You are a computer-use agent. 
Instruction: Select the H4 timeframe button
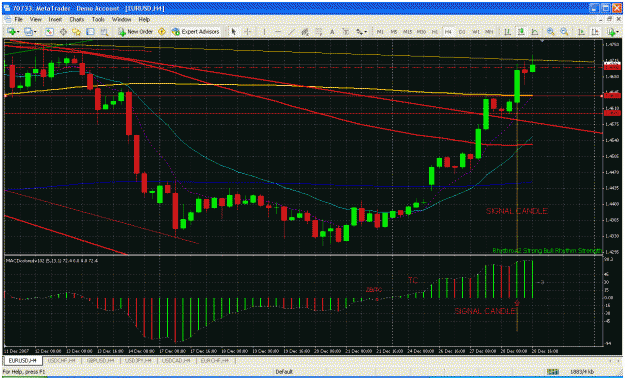[x=448, y=32]
